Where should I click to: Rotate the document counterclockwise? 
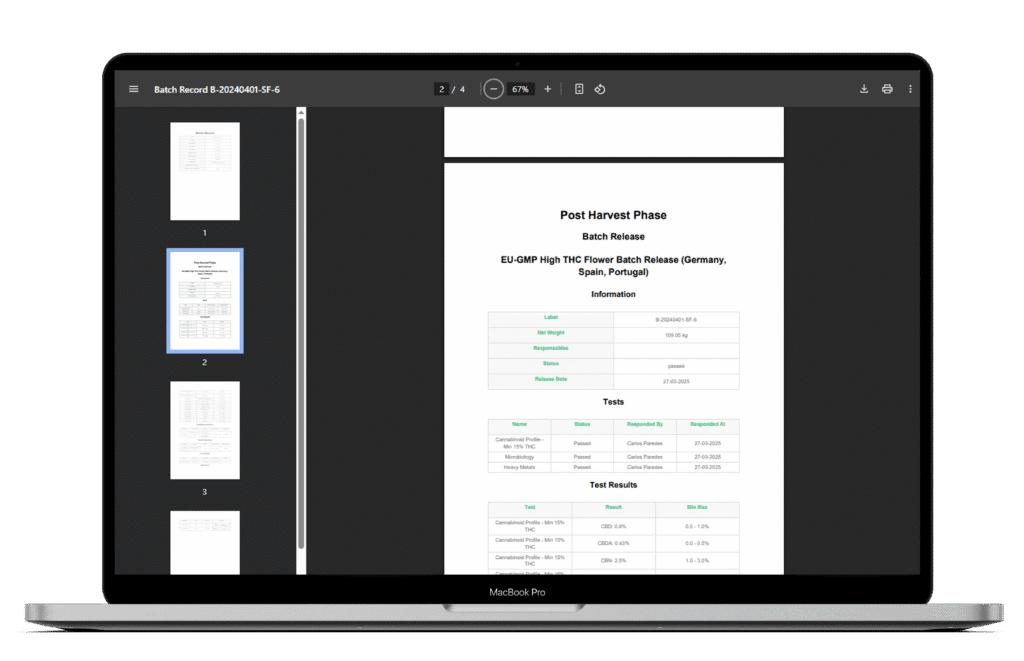tap(600, 89)
